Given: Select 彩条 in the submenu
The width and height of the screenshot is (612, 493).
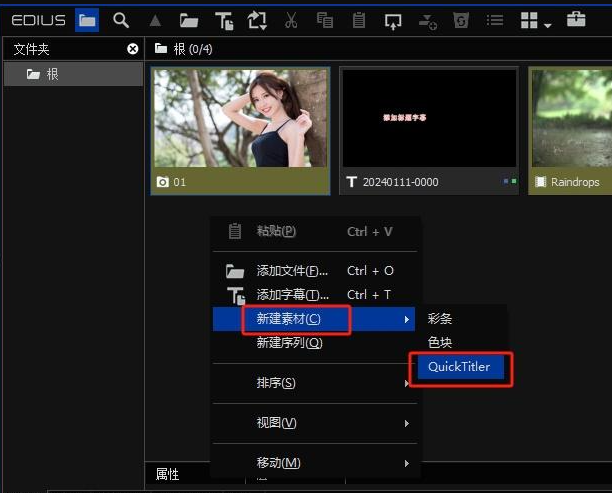Looking at the screenshot, I should (461, 319).
